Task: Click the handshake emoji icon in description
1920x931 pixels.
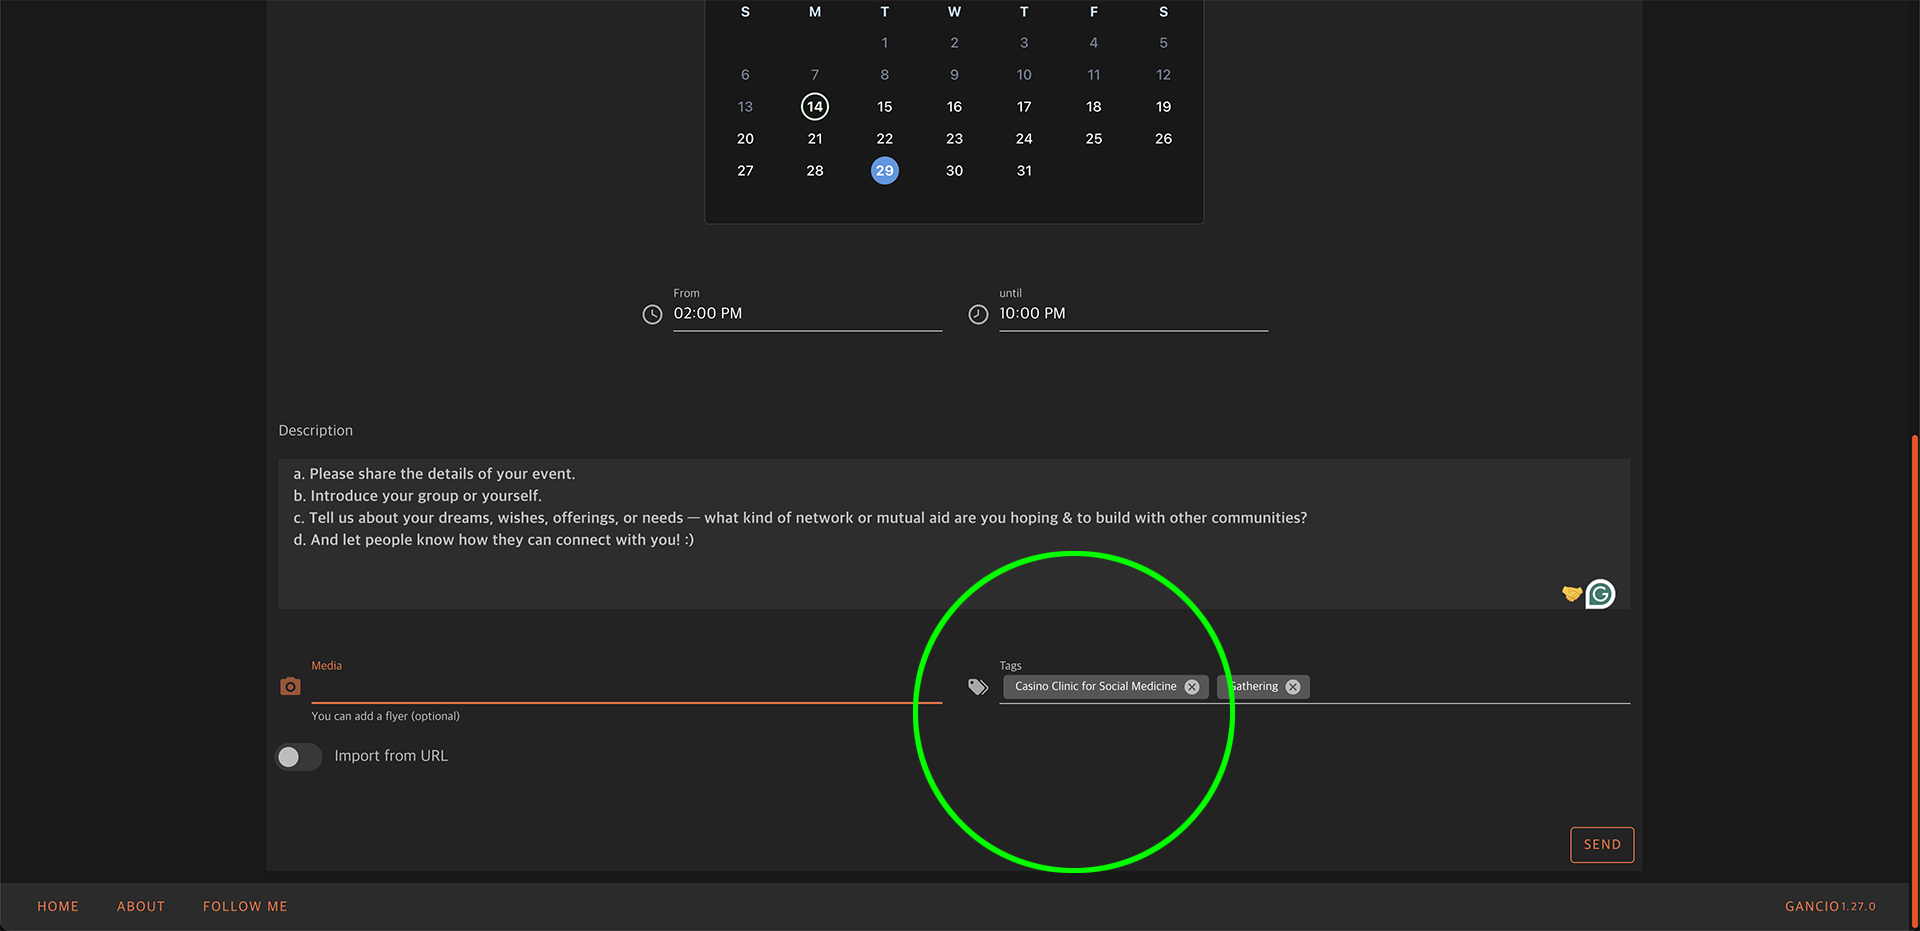Action: [1571, 594]
